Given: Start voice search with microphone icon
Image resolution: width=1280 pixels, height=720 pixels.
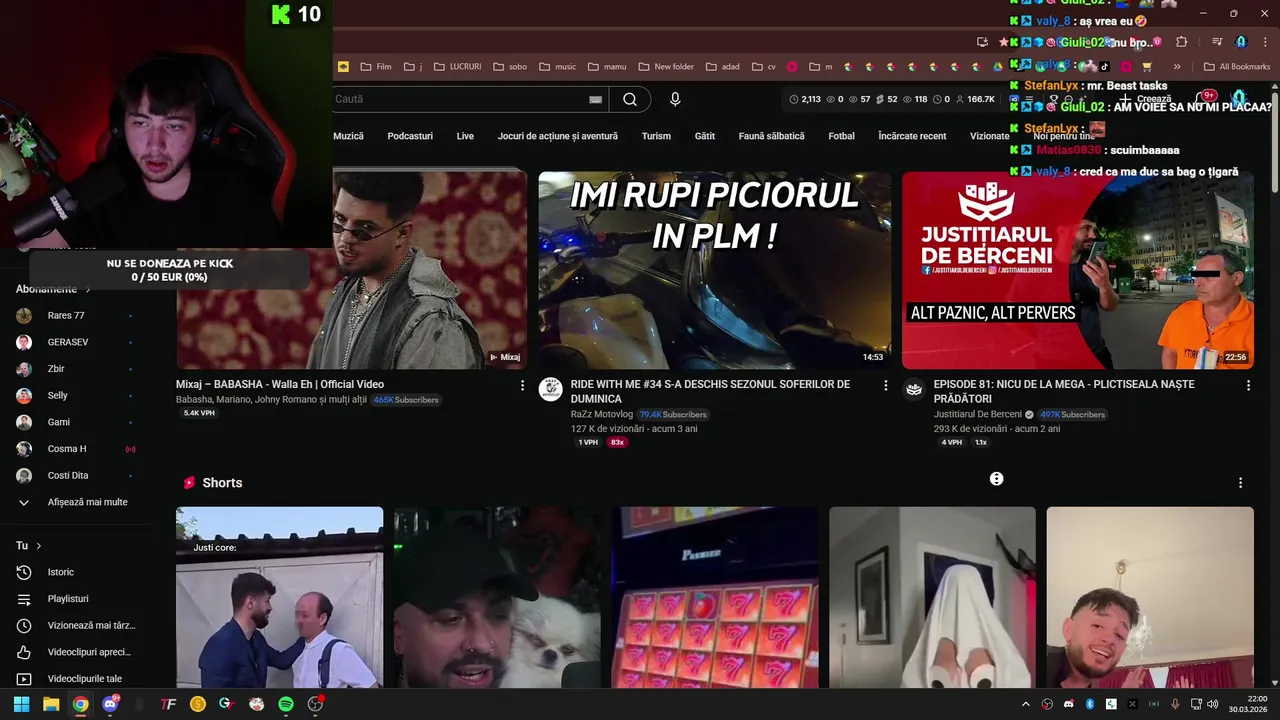Looking at the screenshot, I should 675,99.
